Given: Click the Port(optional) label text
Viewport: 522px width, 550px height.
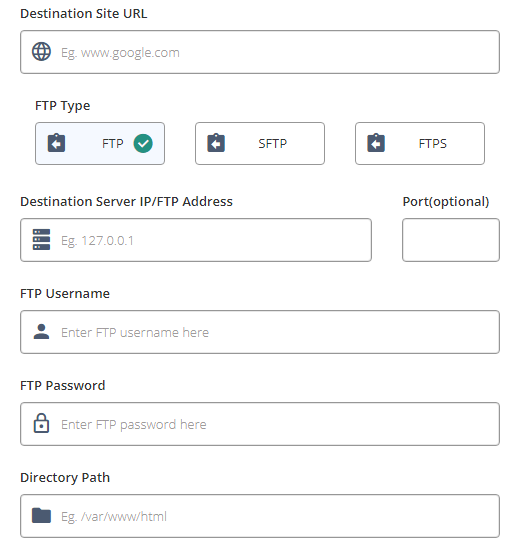Looking at the screenshot, I should pyautogui.click(x=446, y=202).
